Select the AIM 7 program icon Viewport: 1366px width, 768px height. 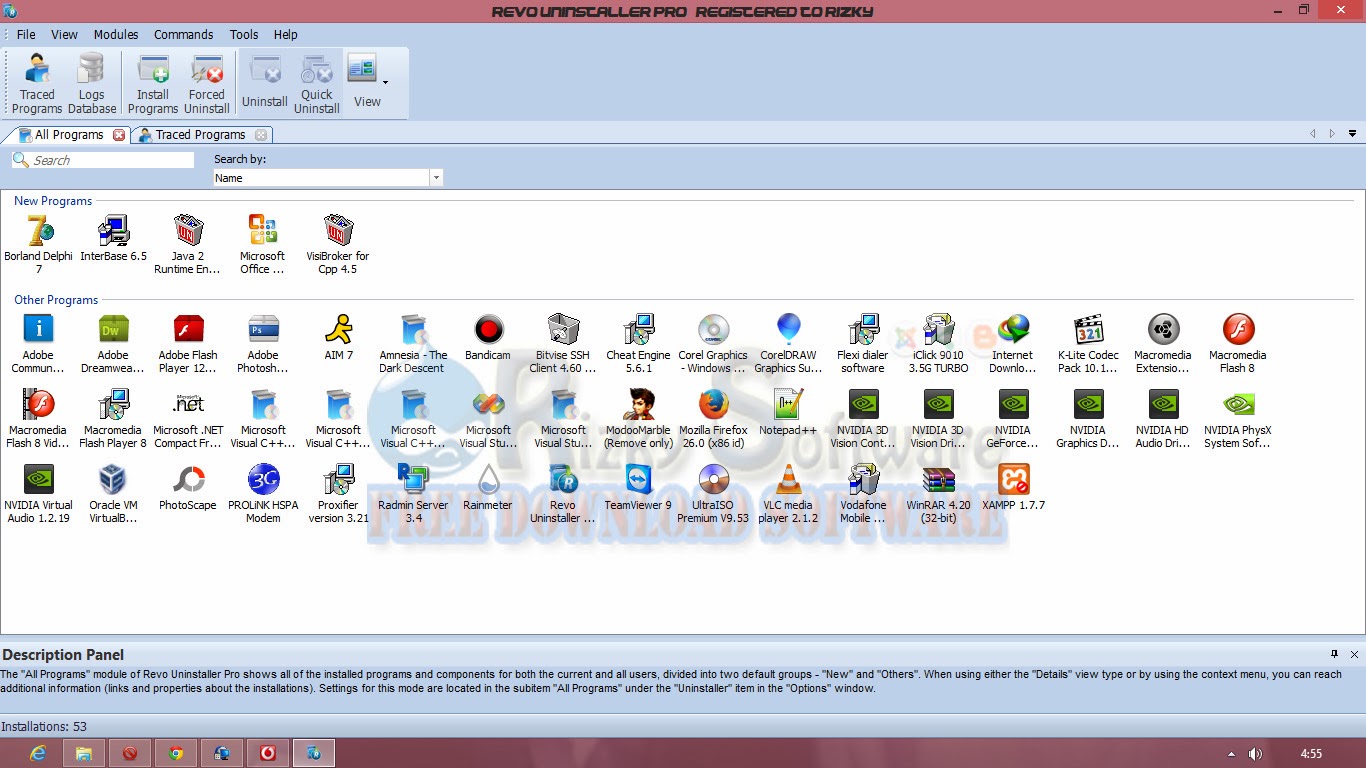339,337
